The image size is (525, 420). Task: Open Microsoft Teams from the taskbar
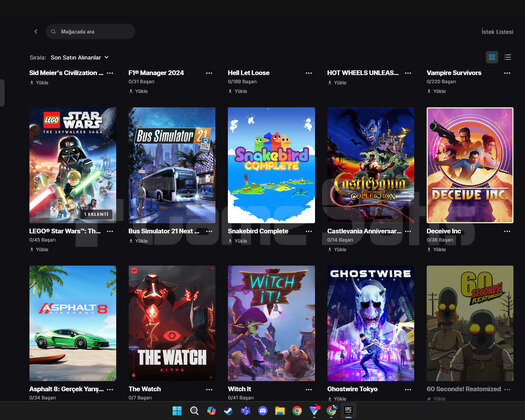coord(245,411)
